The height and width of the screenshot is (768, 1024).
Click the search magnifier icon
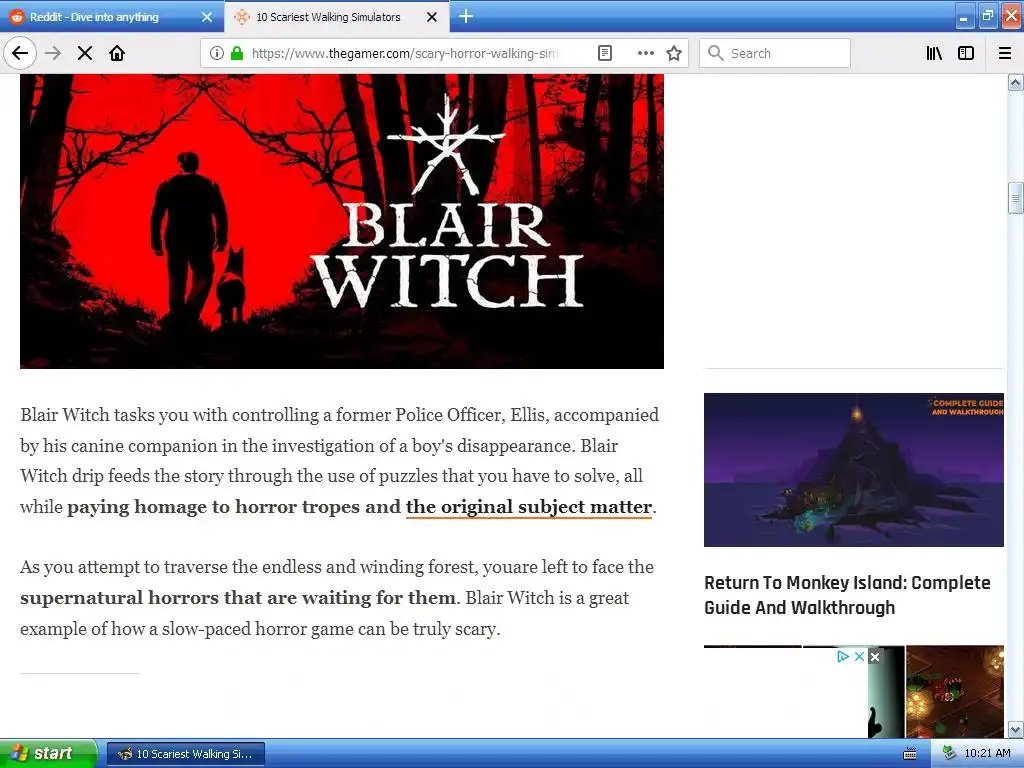716,53
